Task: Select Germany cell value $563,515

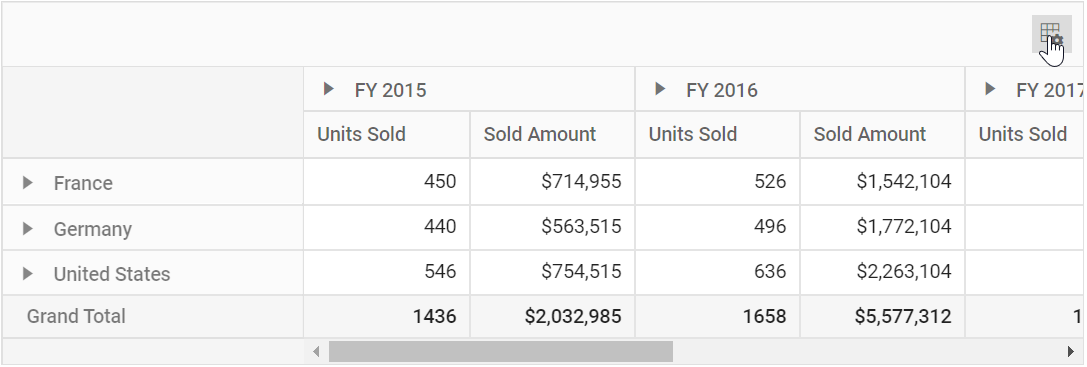Action: coord(553,227)
